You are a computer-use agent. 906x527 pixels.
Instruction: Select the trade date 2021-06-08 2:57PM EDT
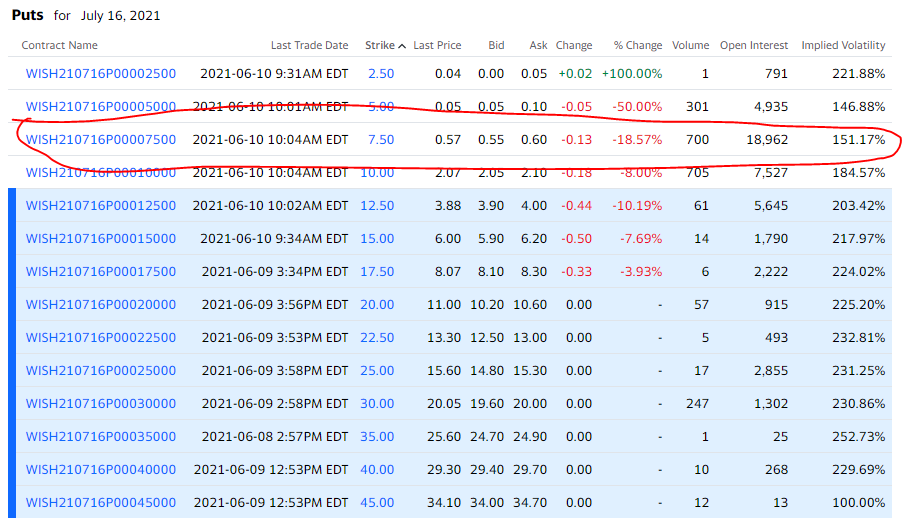coord(275,436)
